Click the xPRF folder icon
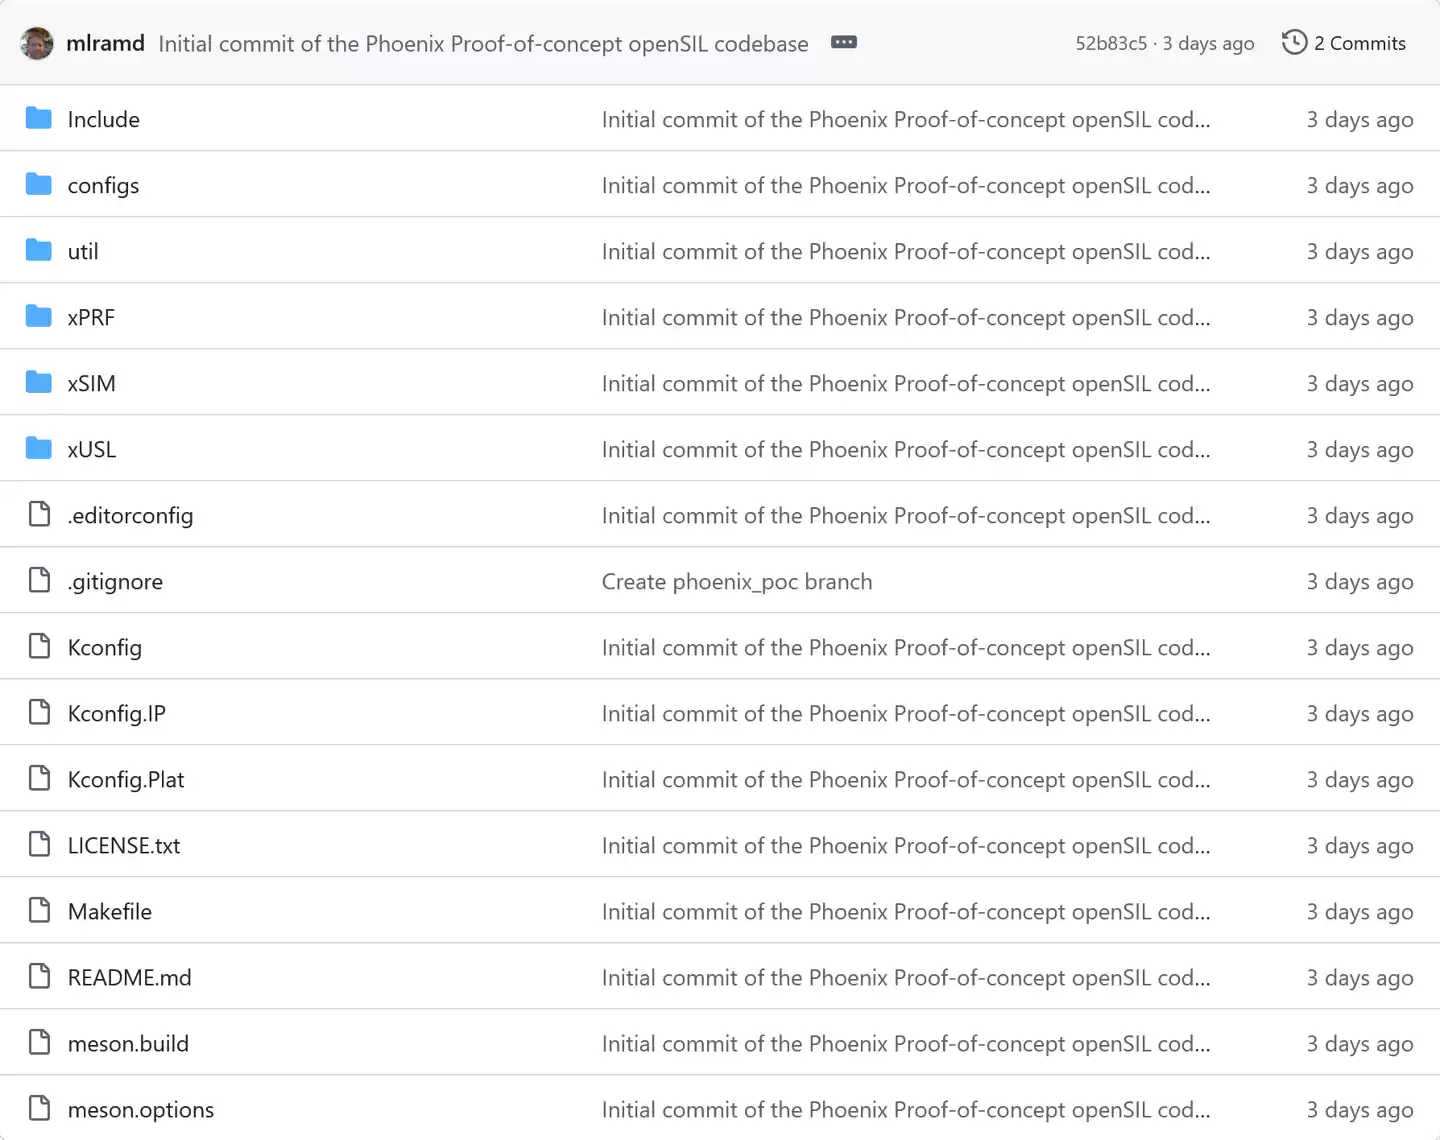Viewport: 1440px width, 1140px height. [x=39, y=317]
